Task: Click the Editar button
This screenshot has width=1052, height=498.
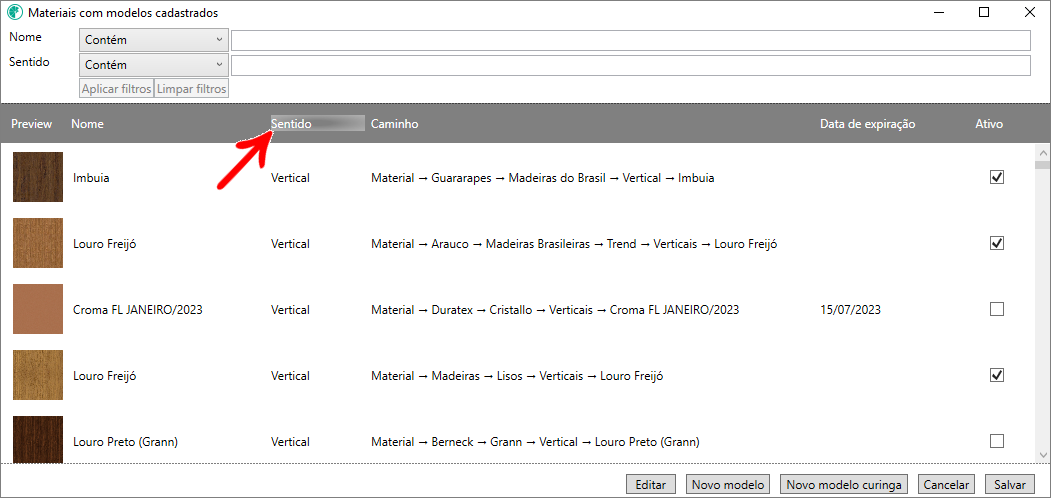Action: click(650, 485)
